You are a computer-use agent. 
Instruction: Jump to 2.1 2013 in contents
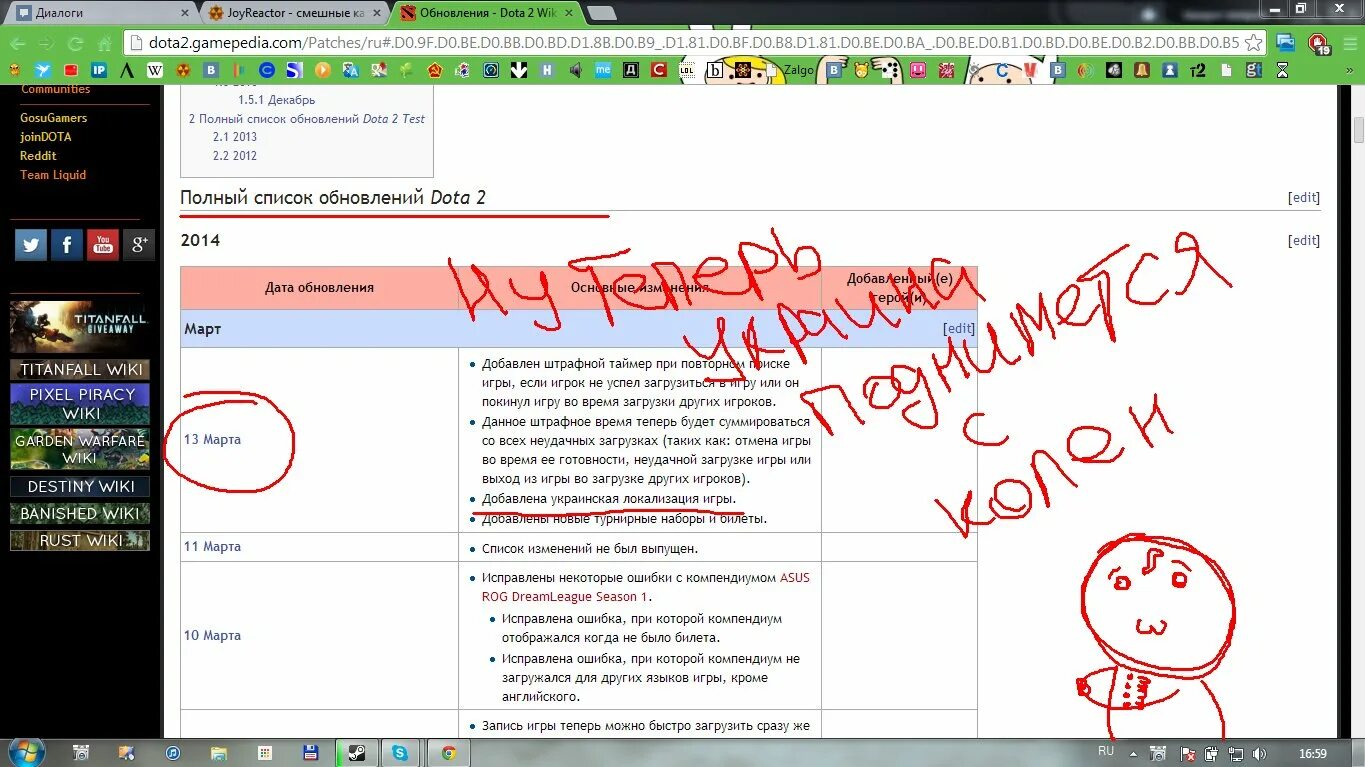(x=235, y=137)
